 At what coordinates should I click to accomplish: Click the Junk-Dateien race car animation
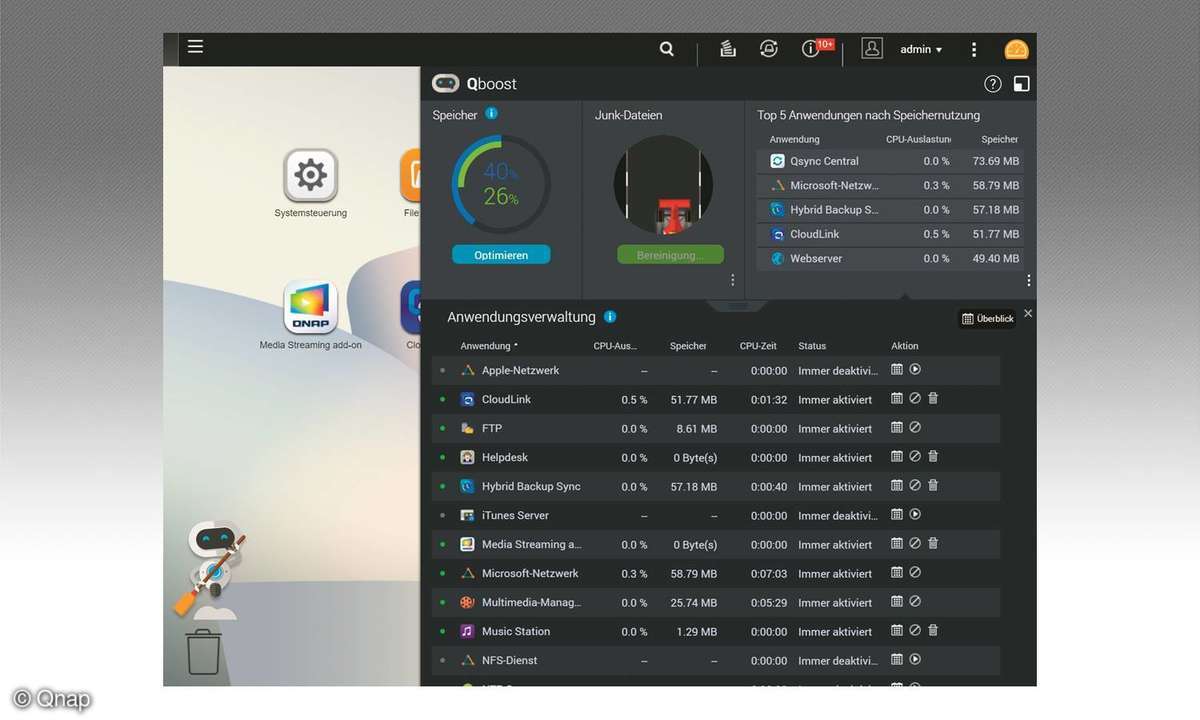point(664,185)
